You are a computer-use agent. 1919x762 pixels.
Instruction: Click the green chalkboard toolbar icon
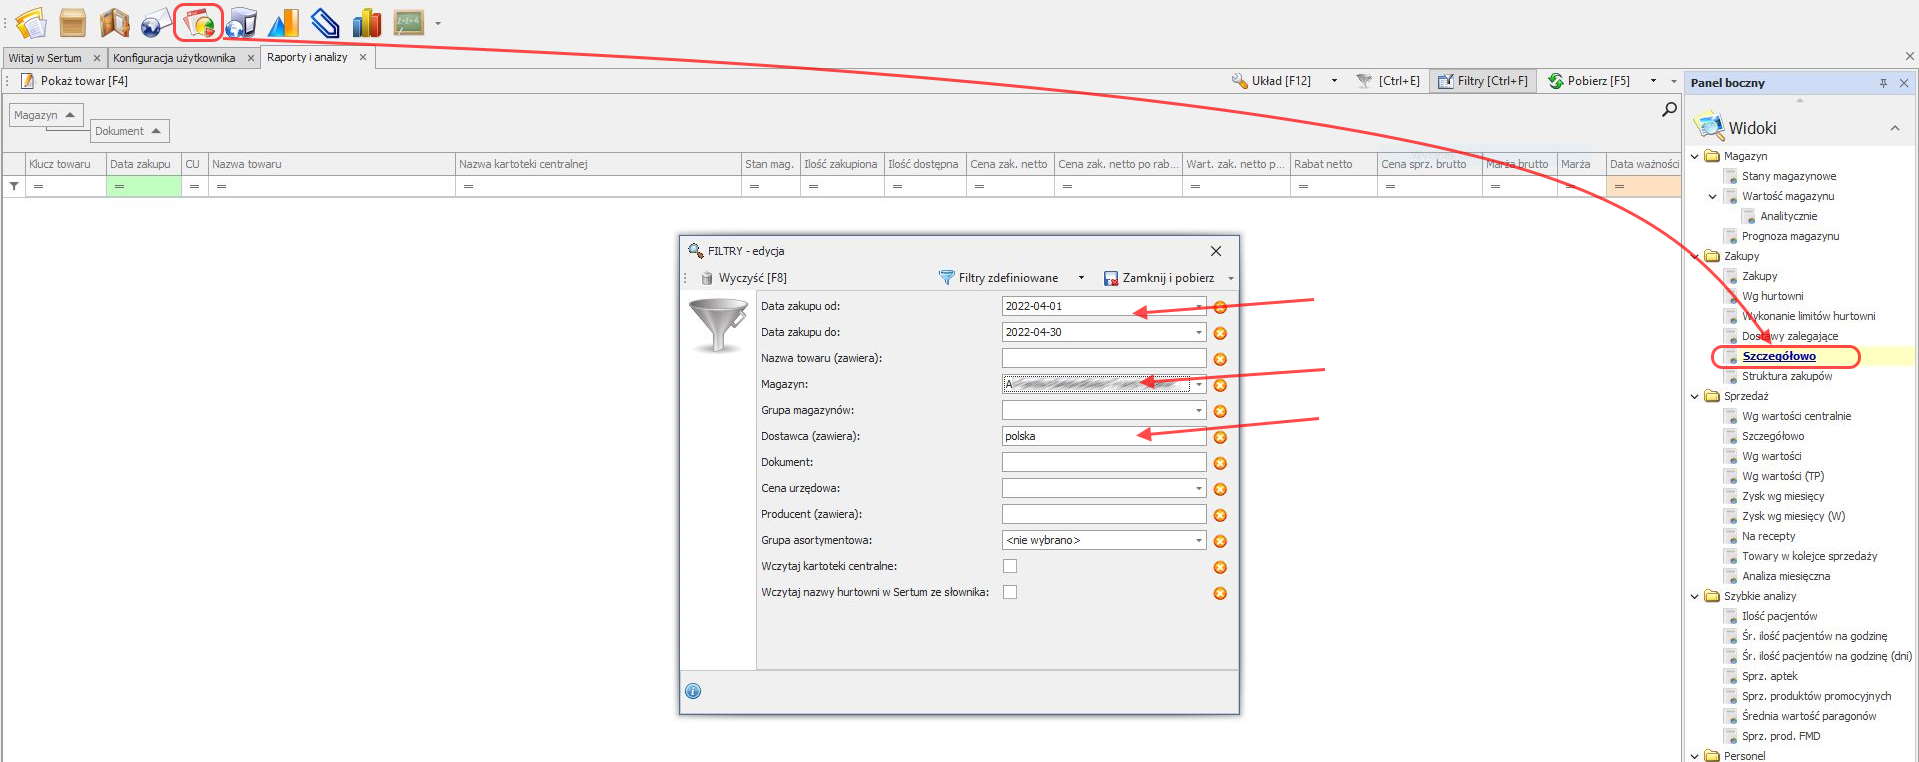tap(408, 22)
